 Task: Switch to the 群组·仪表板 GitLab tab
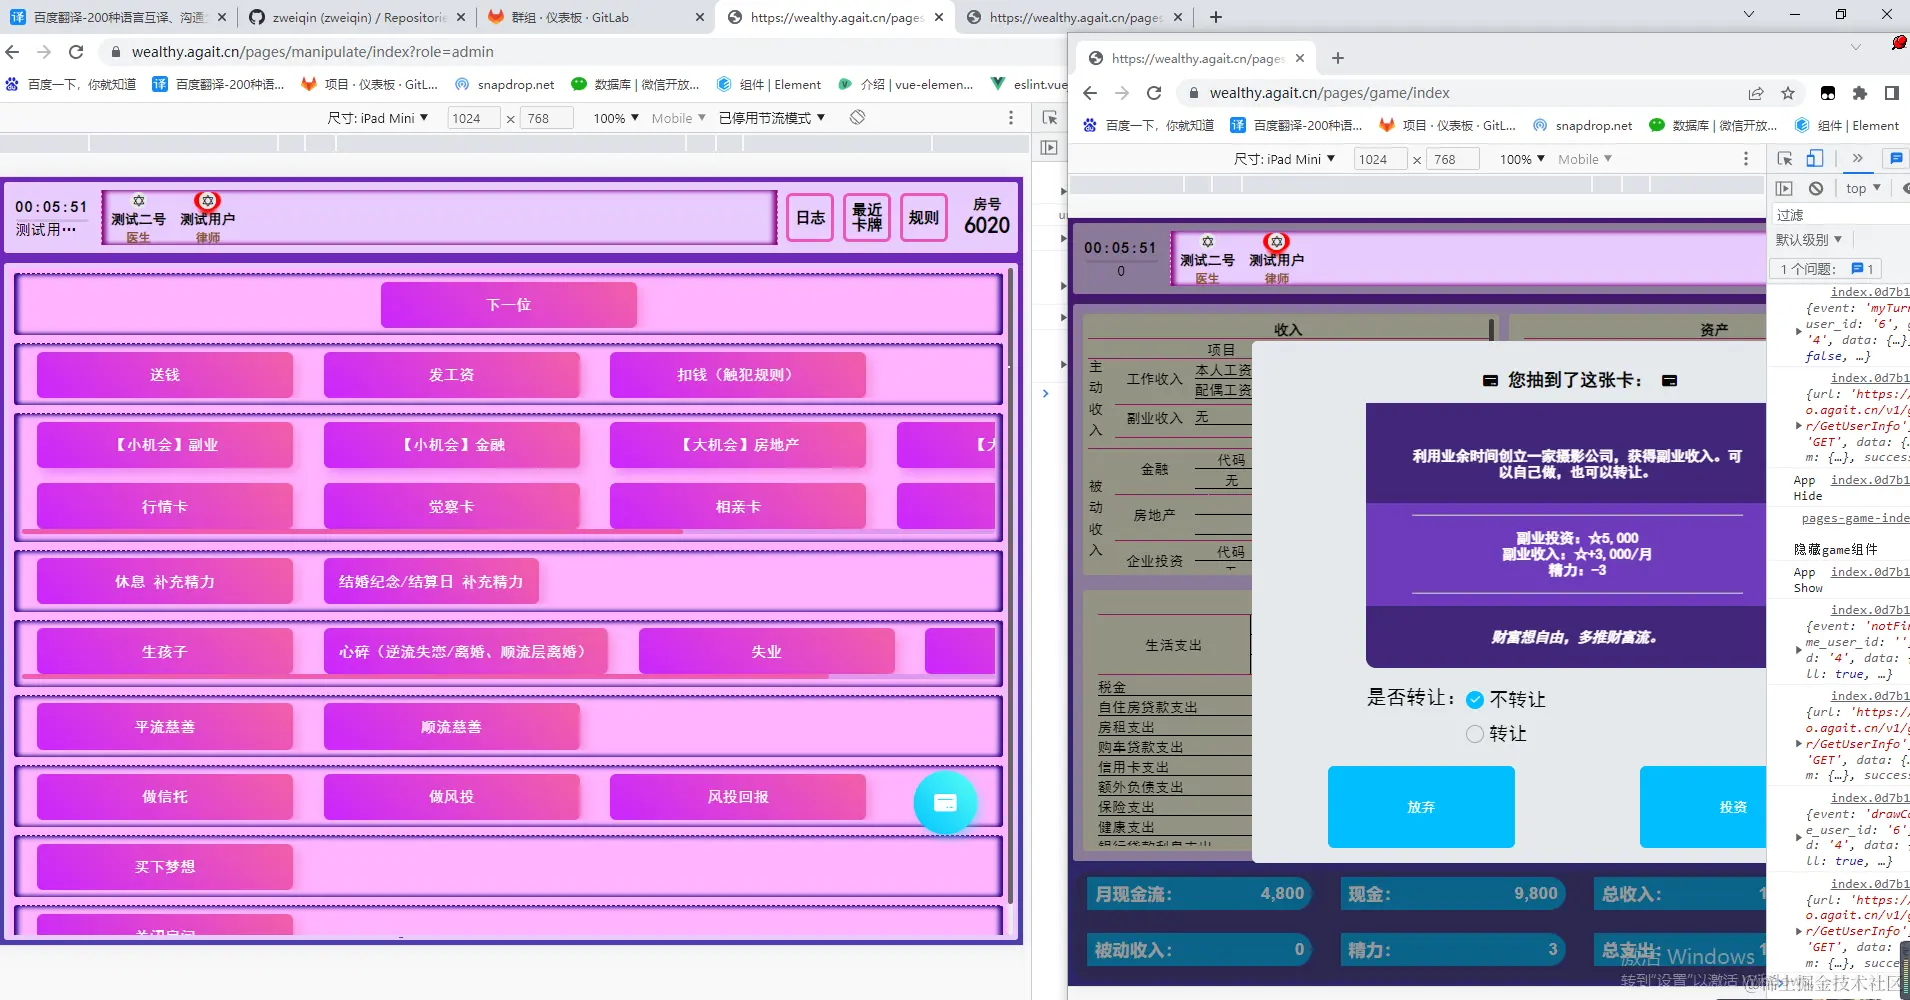[596, 17]
